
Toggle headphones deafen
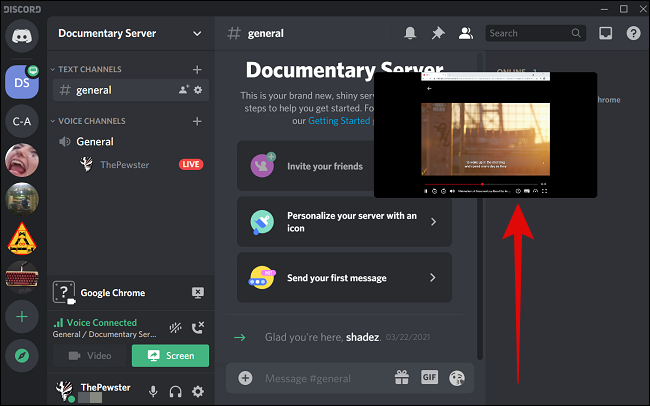(176, 392)
